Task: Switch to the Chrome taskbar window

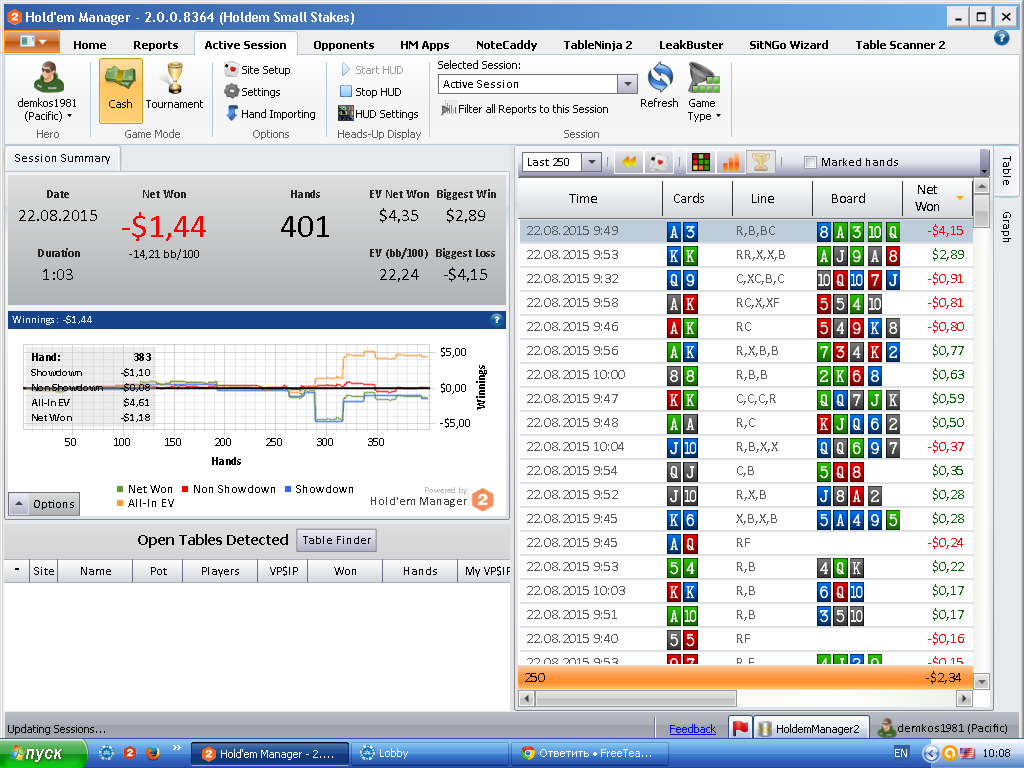Action: [x=590, y=754]
